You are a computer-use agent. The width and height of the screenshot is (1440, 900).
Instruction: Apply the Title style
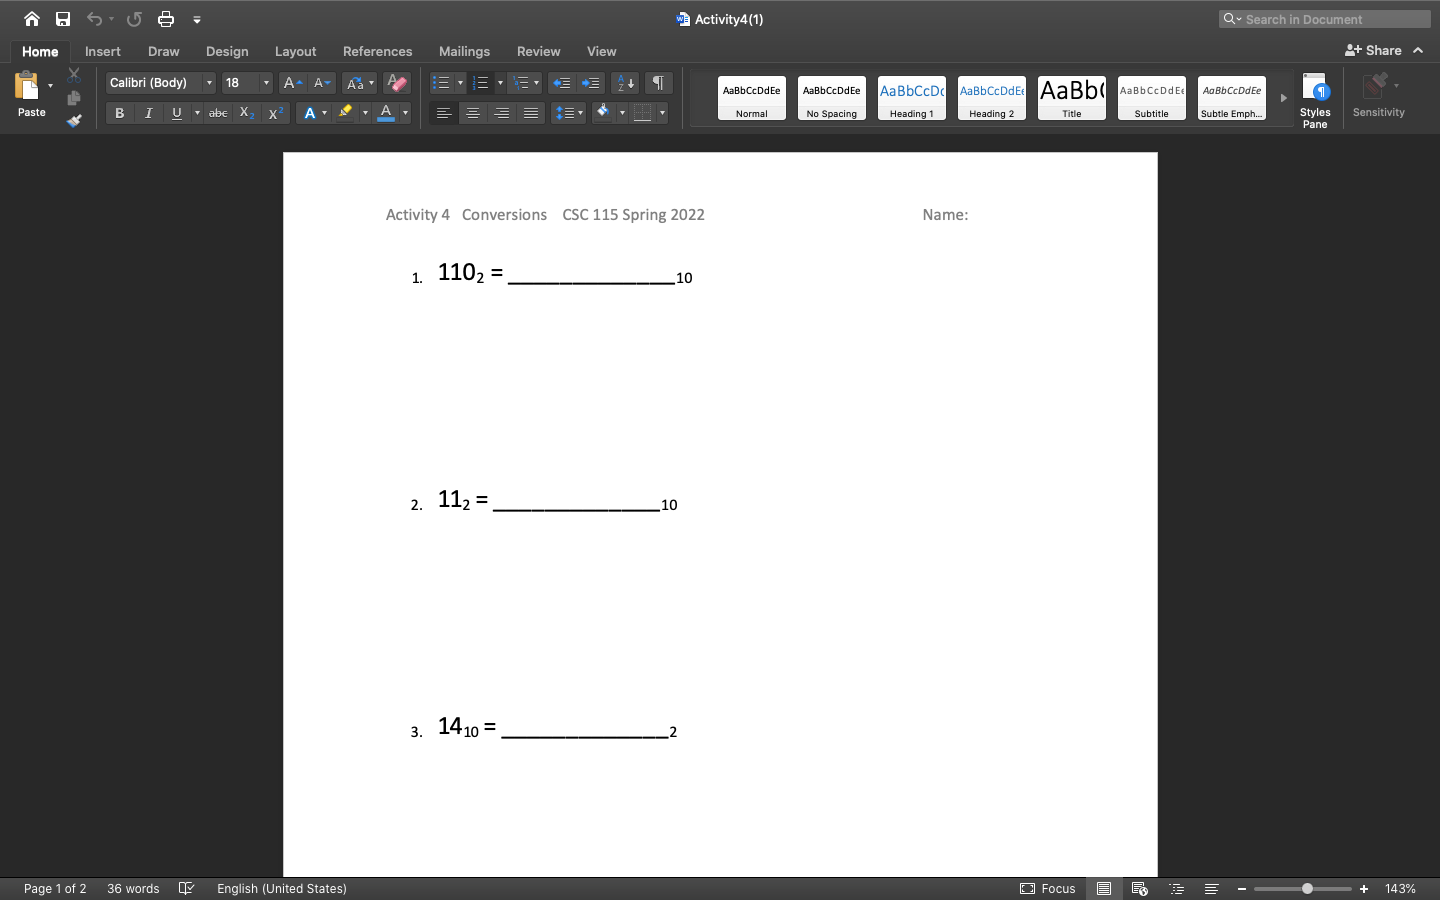[1072, 98]
